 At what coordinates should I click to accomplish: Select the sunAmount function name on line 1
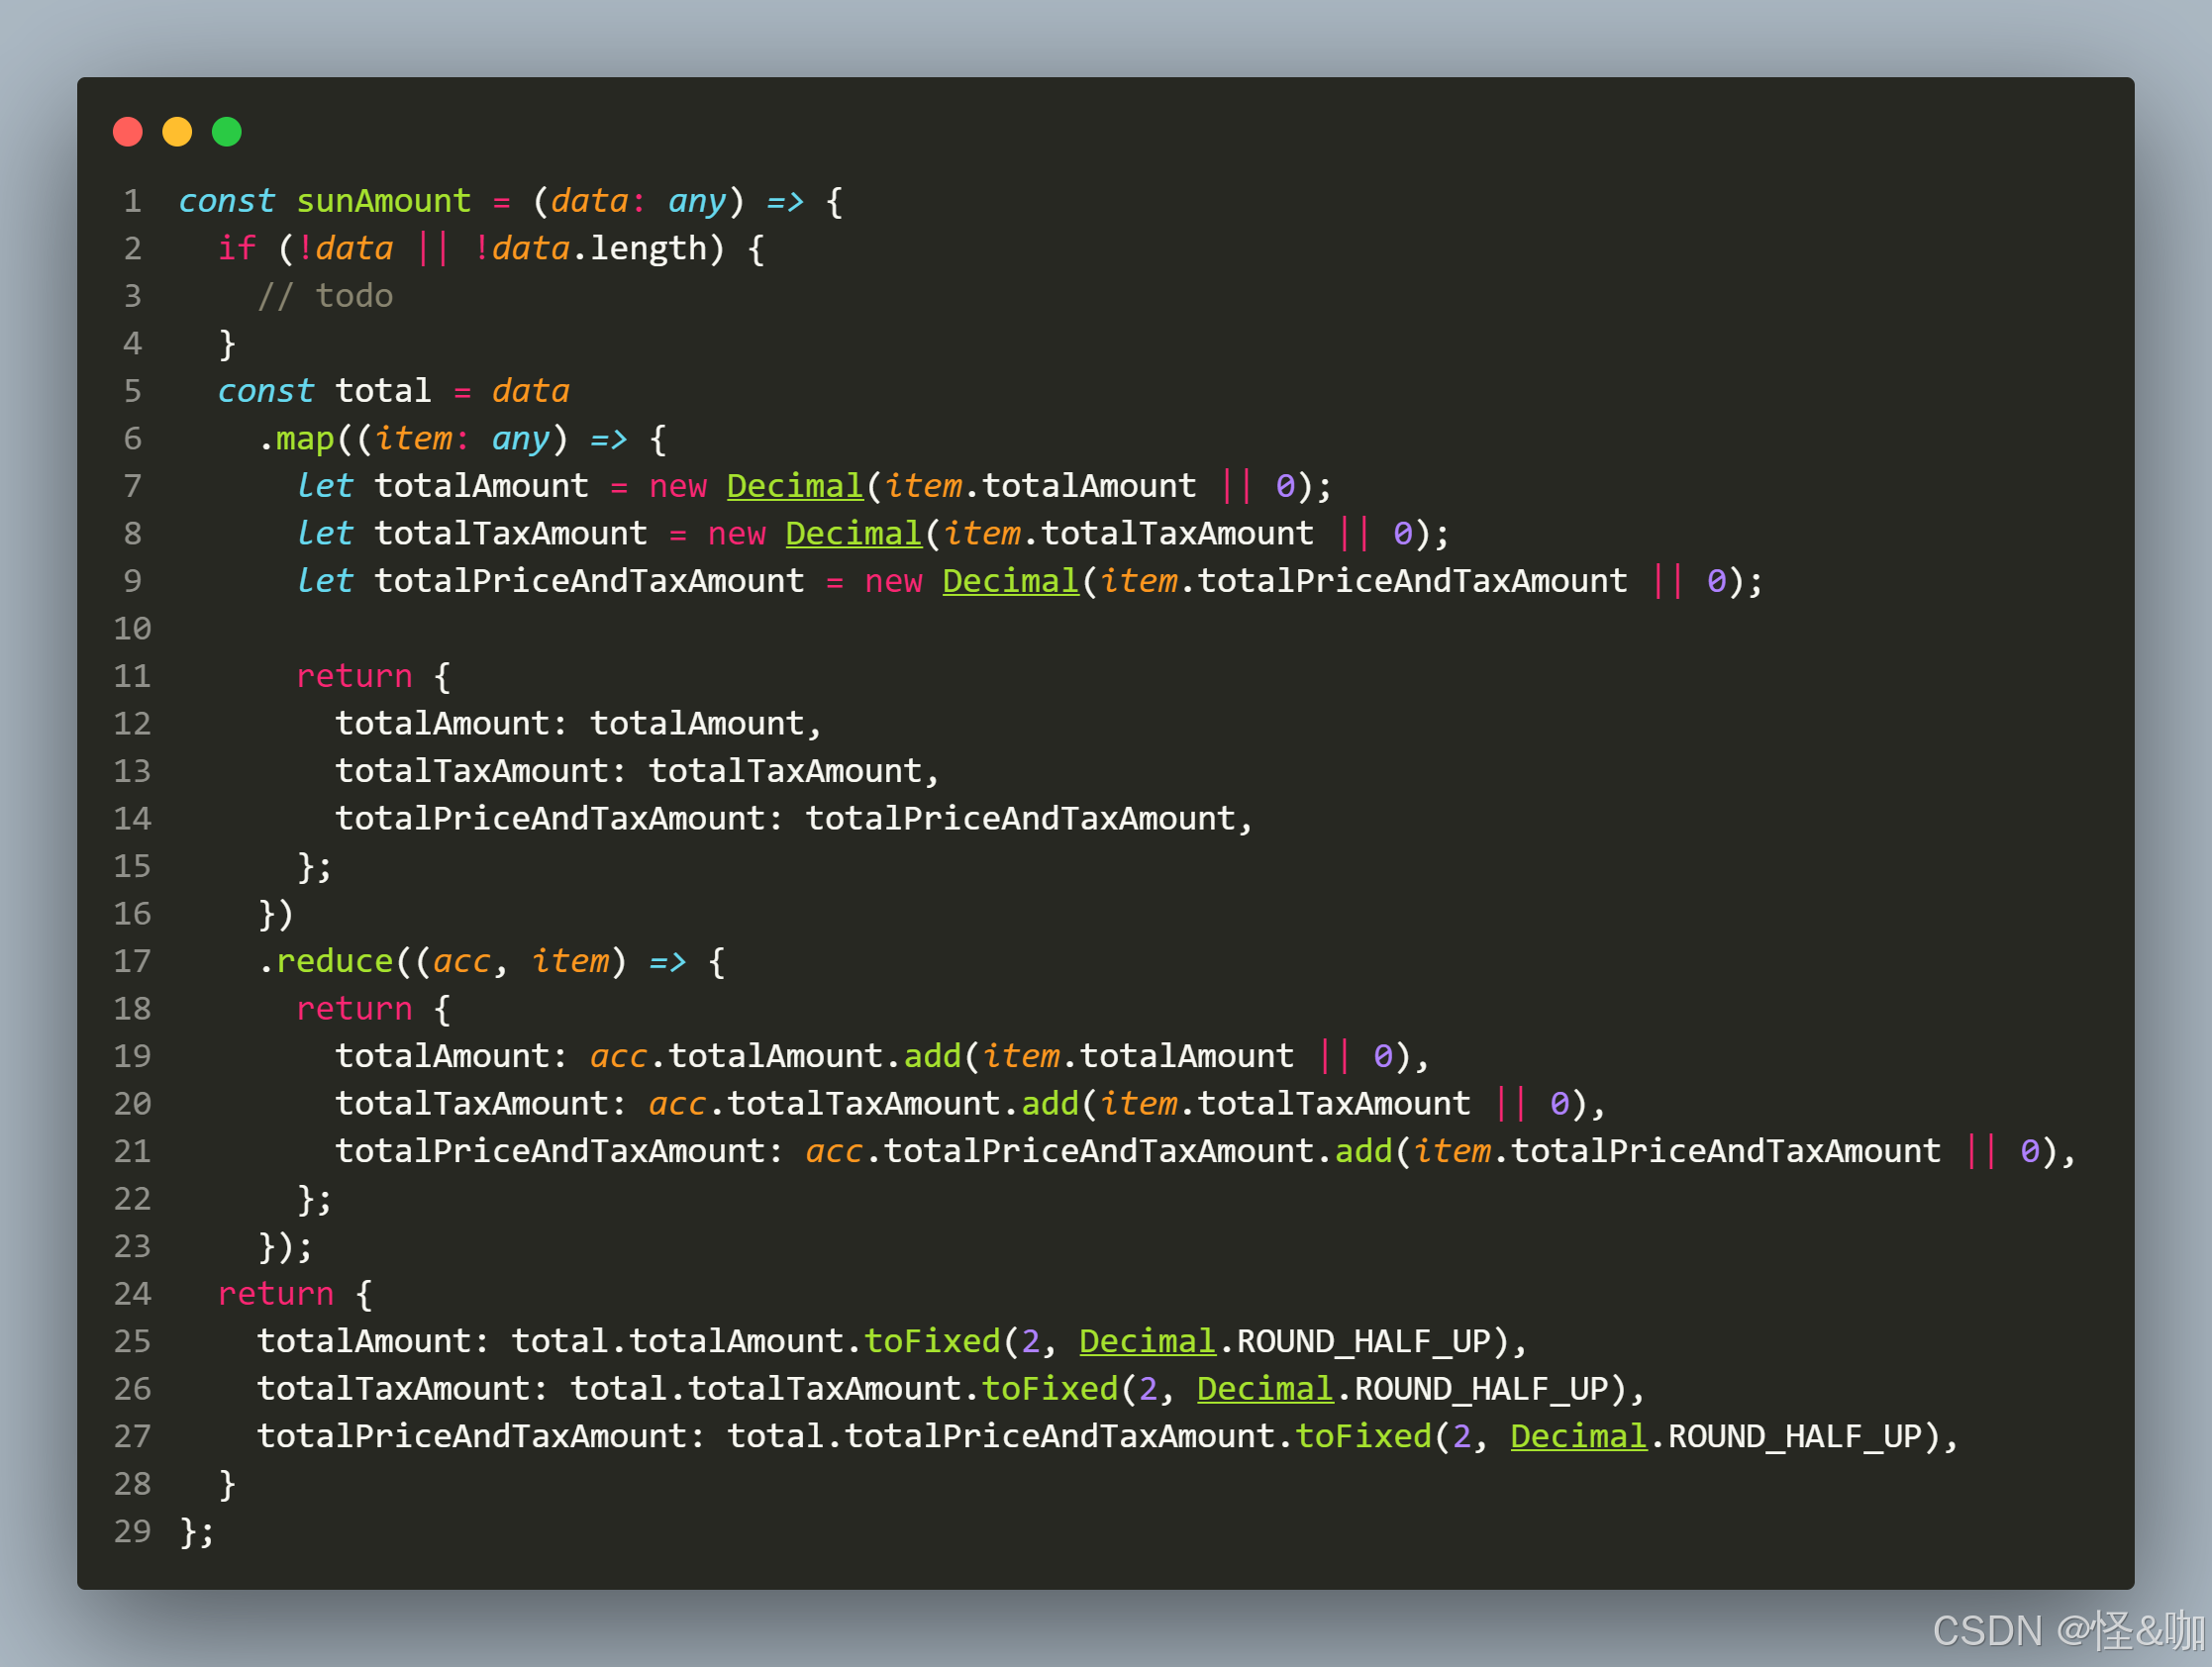click(x=383, y=200)
